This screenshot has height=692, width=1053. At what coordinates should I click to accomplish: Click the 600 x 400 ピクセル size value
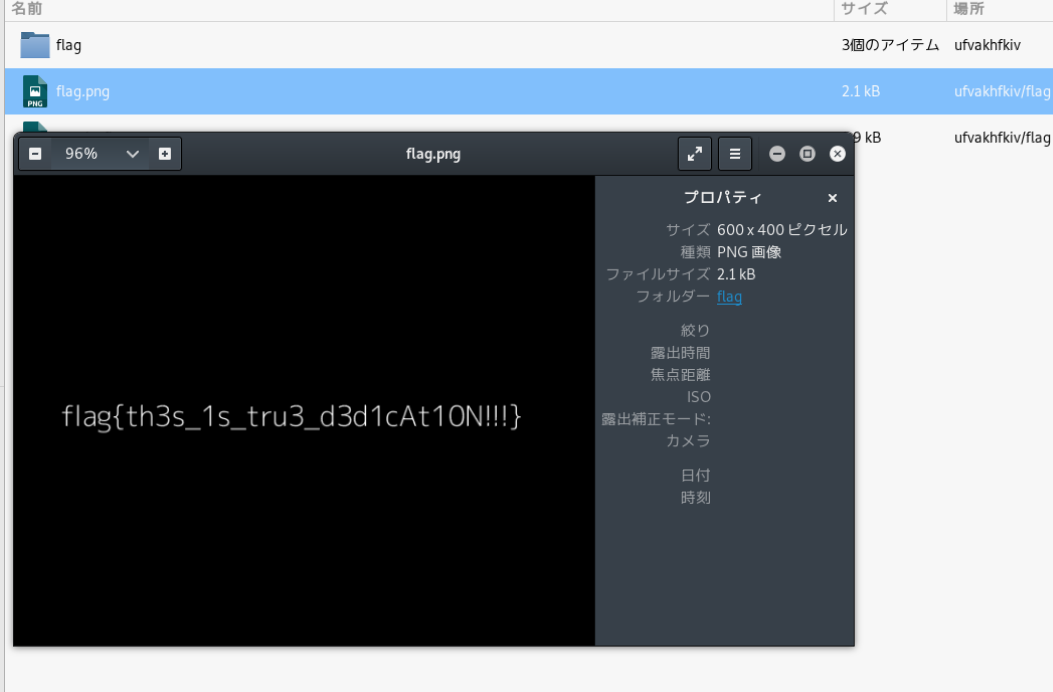click(x=782, y=230)
